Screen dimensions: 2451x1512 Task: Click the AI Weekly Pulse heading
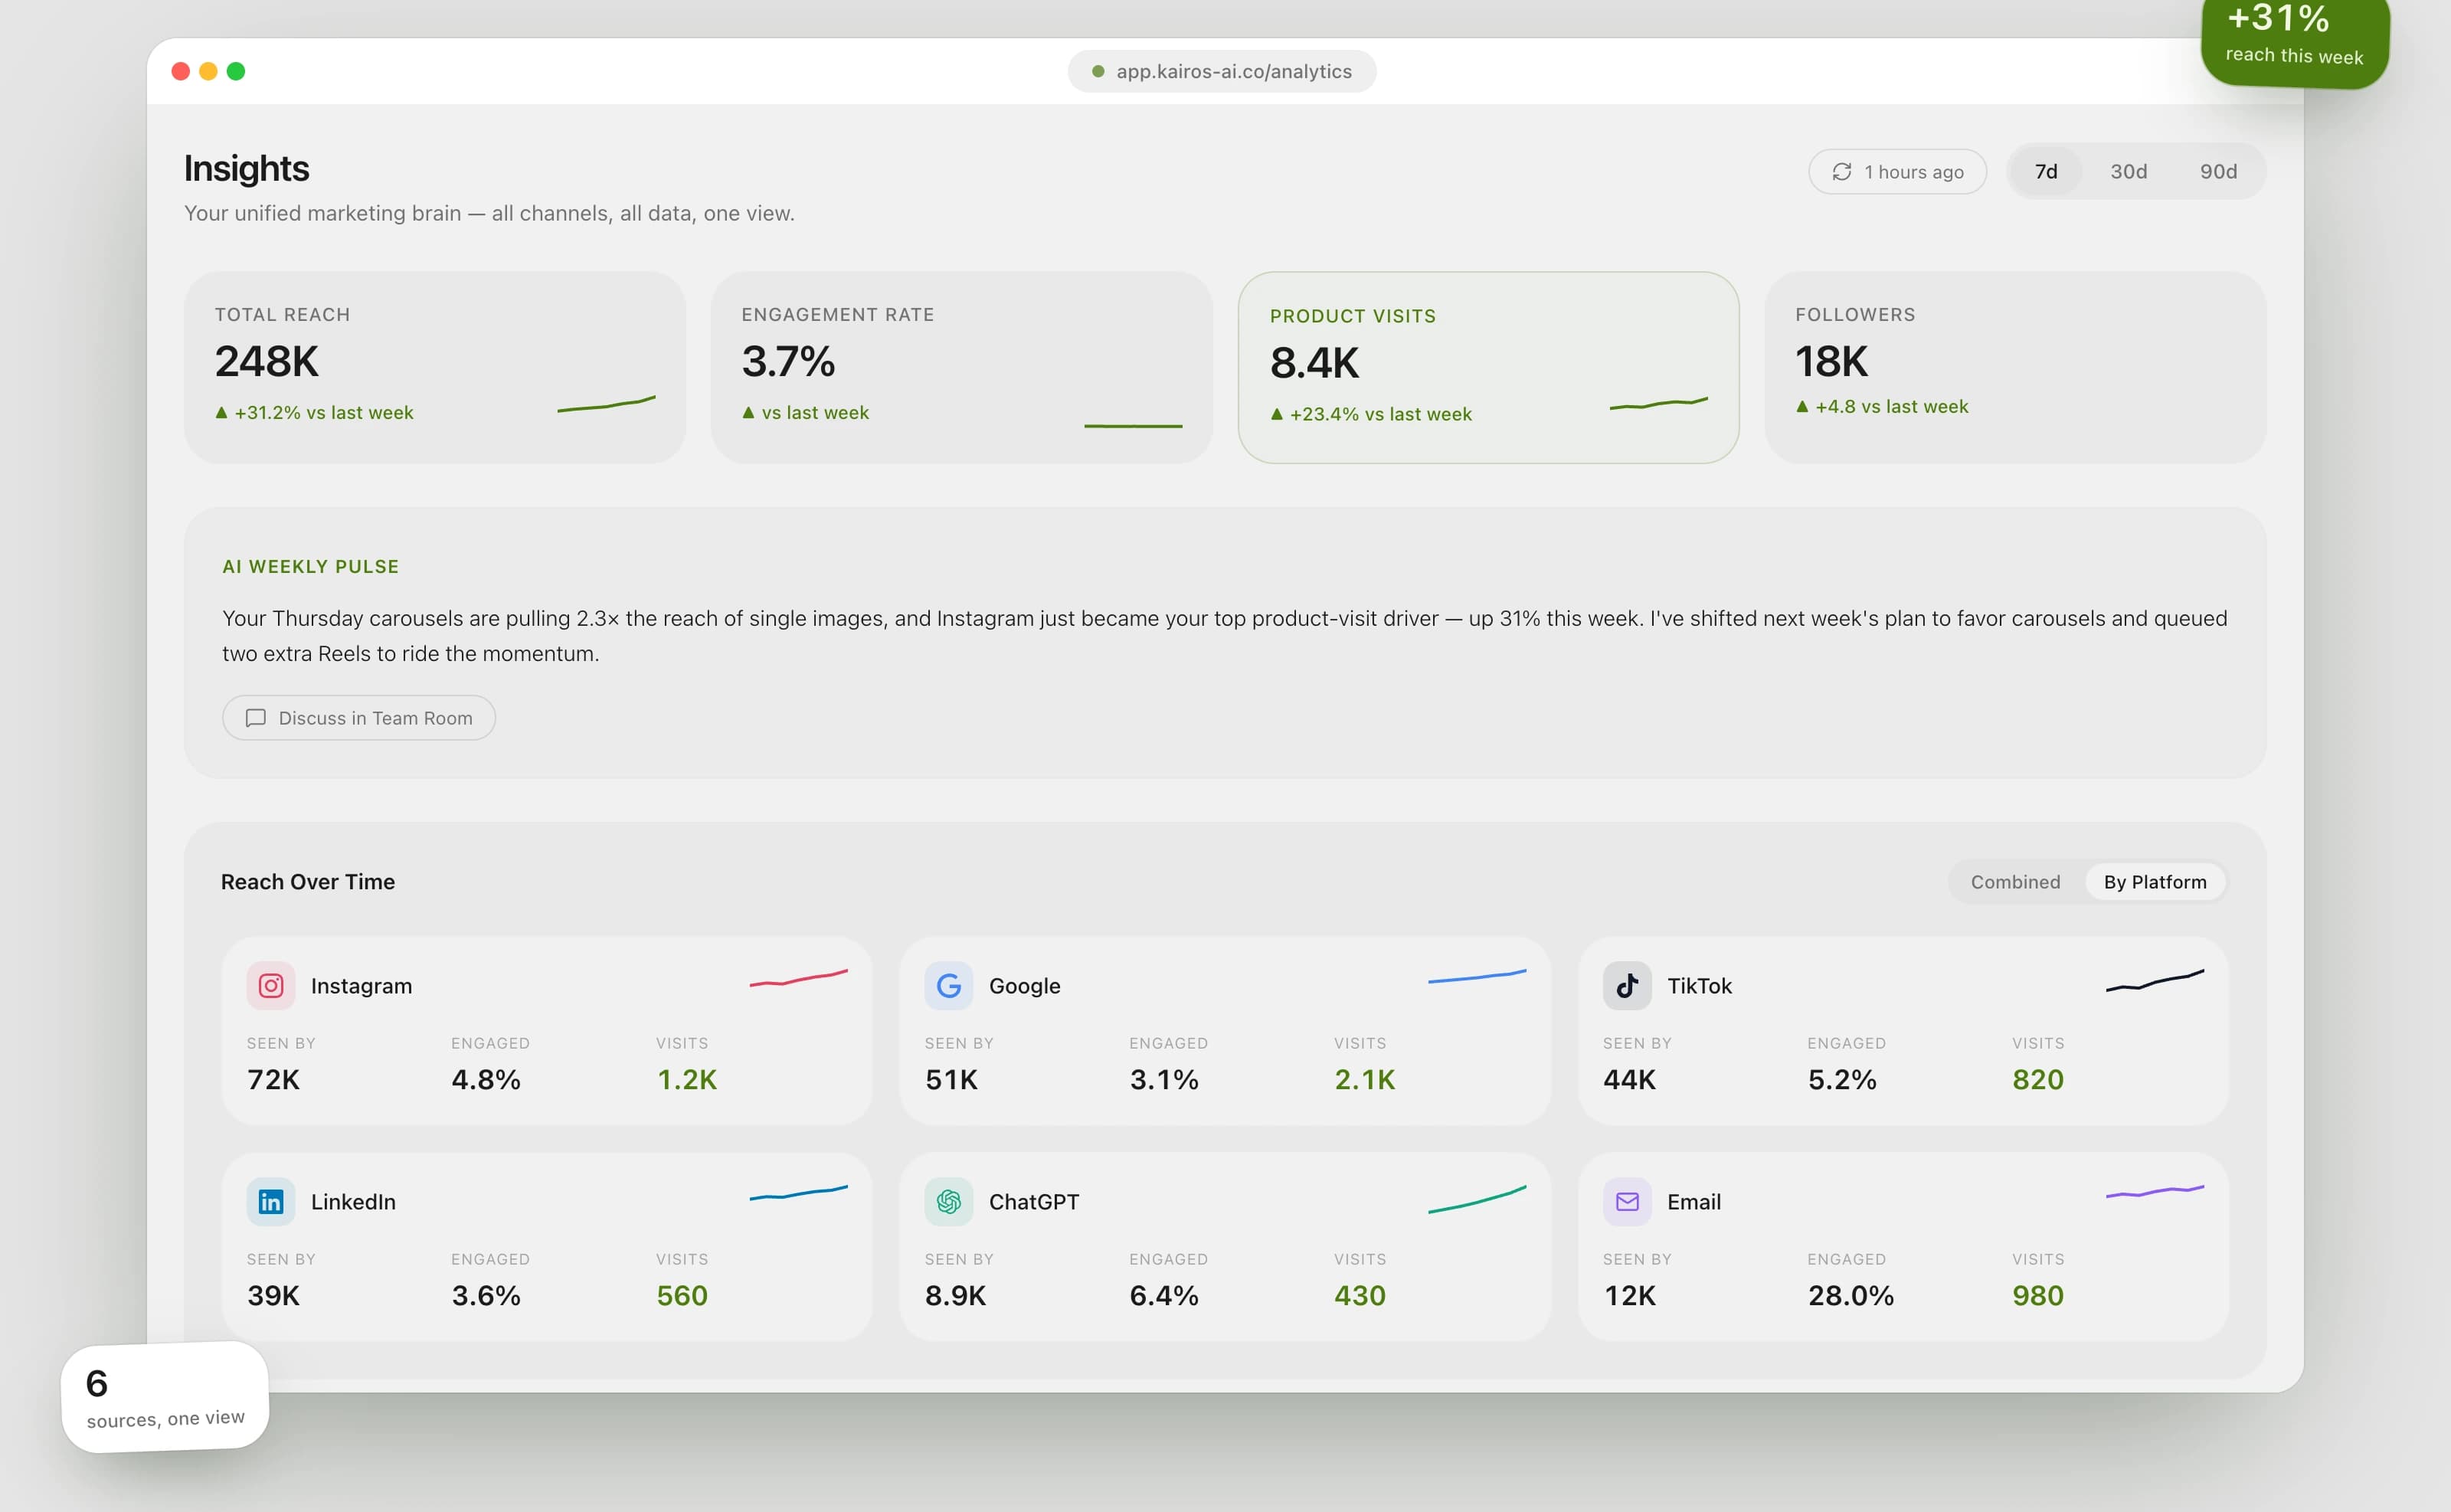[x=311, y=567]
